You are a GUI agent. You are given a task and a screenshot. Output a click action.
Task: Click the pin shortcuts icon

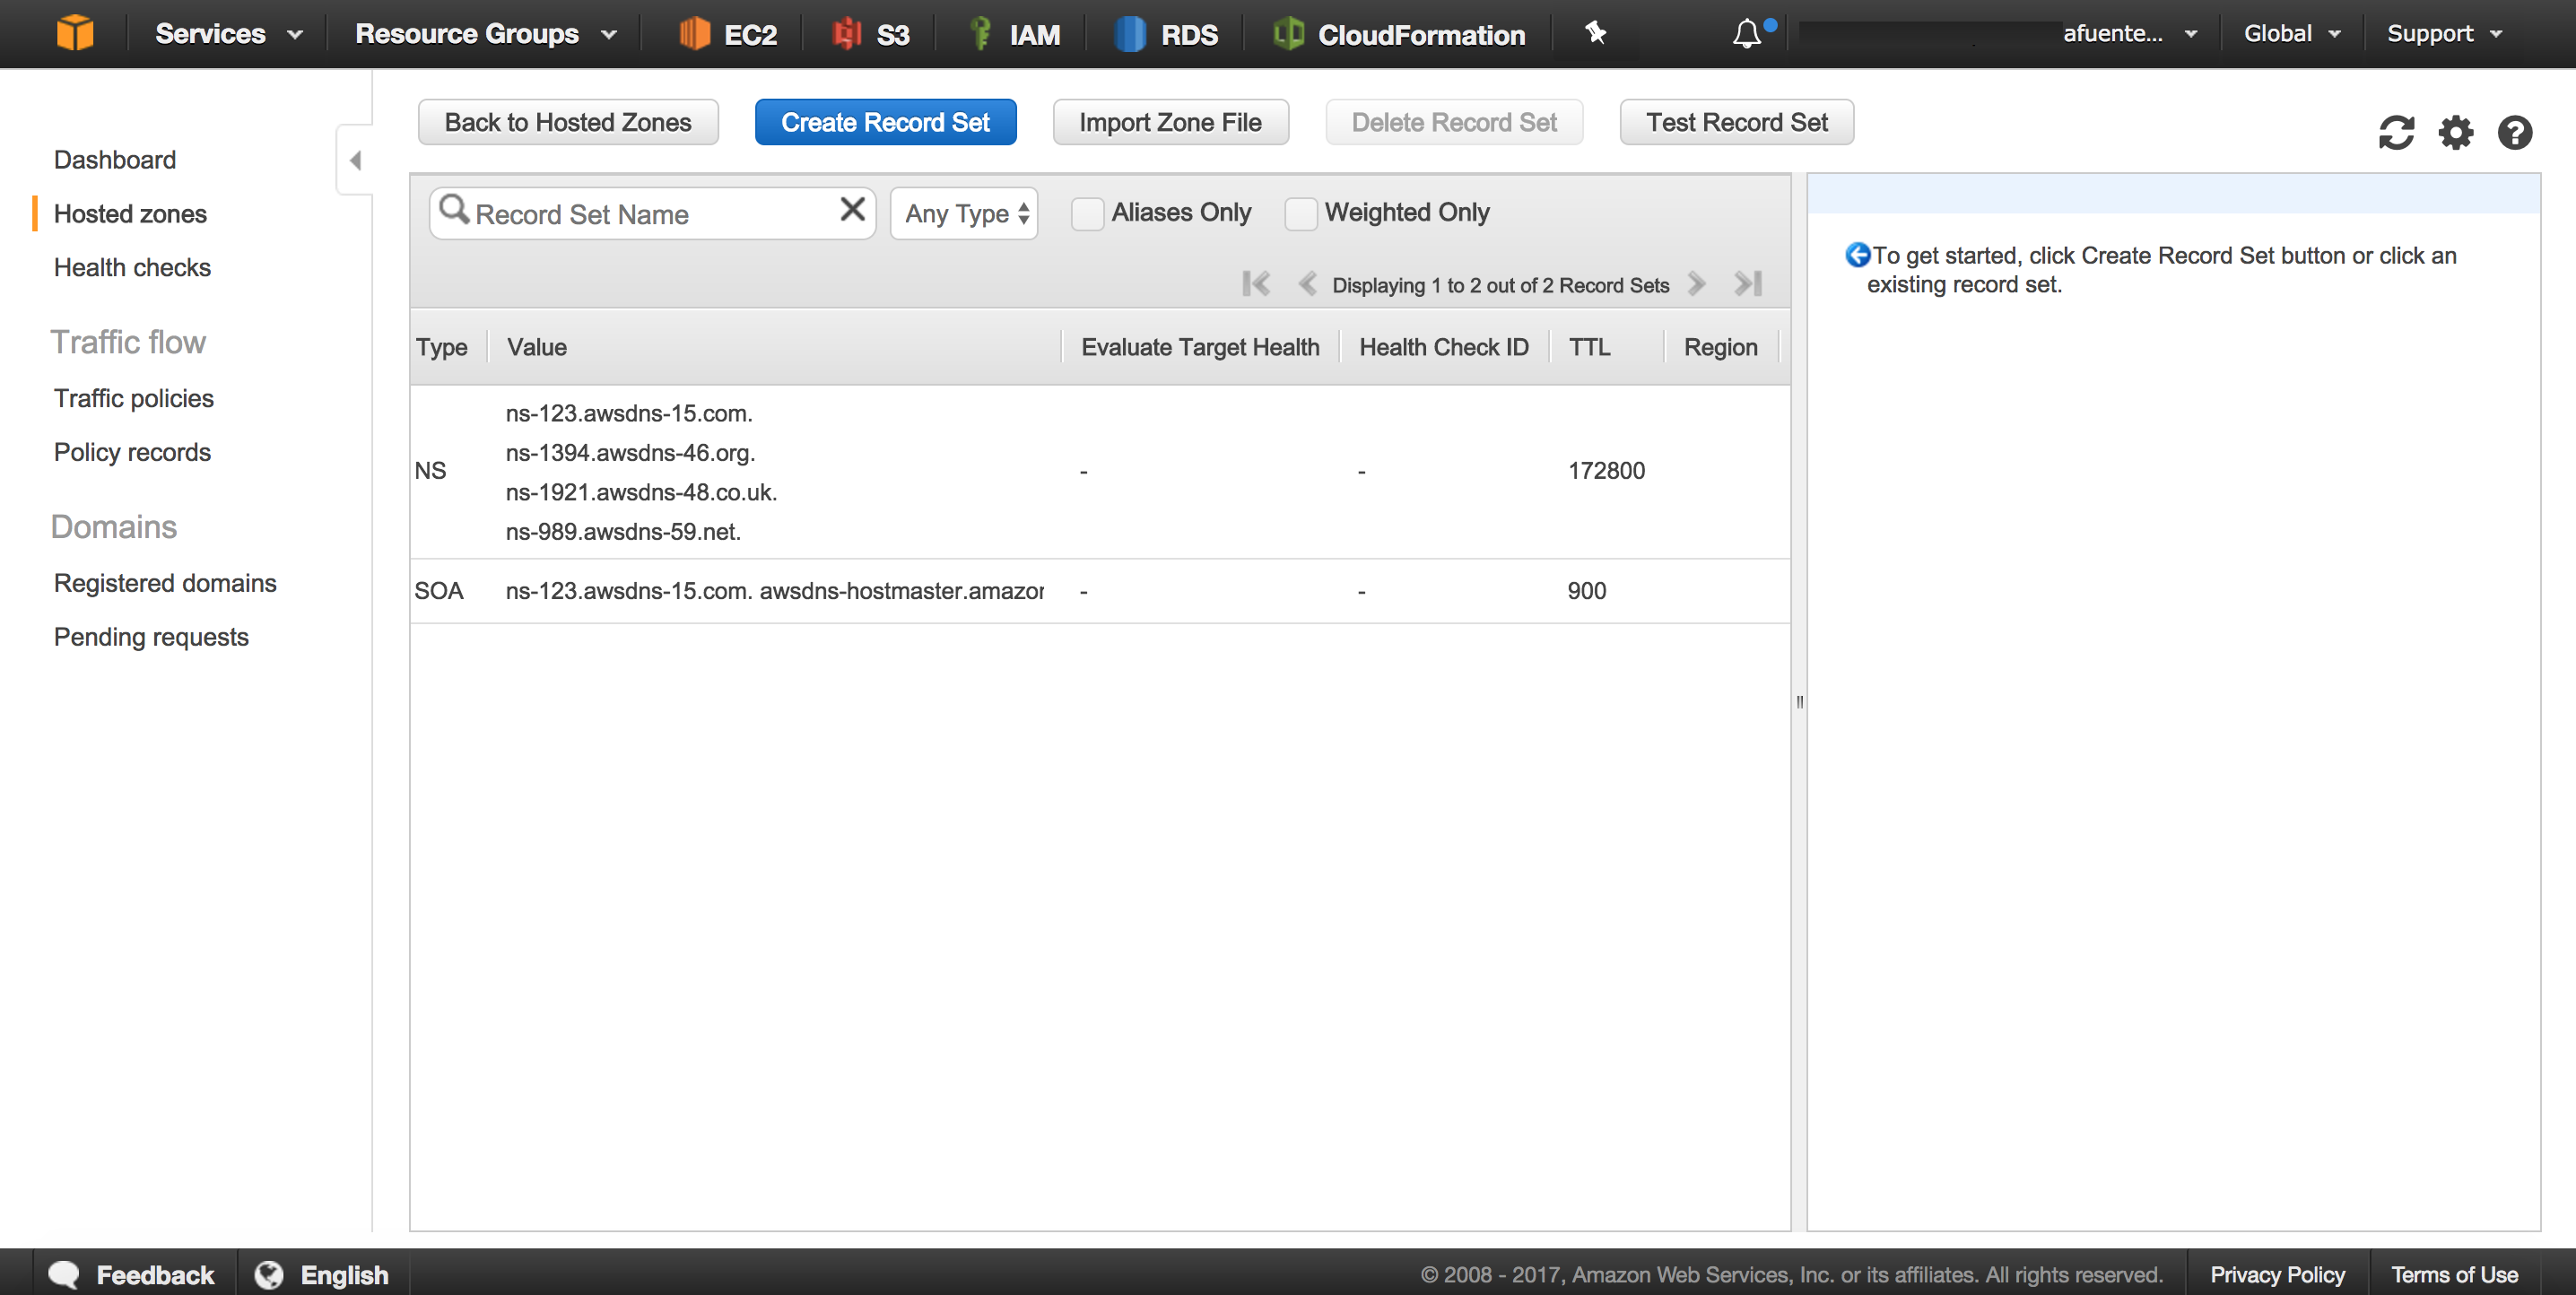coord(1596,33)
